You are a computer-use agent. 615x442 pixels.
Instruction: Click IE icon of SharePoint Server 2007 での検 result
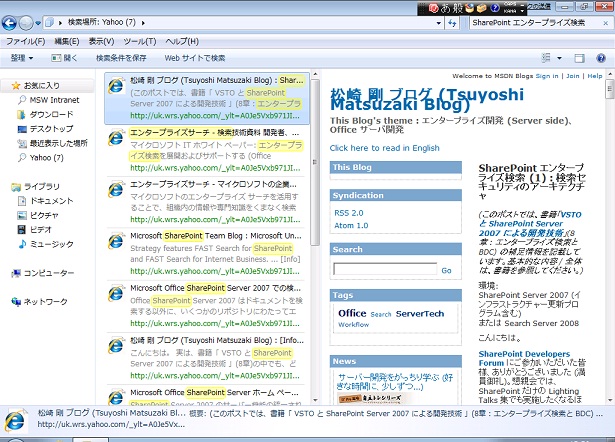click(116, 293)
